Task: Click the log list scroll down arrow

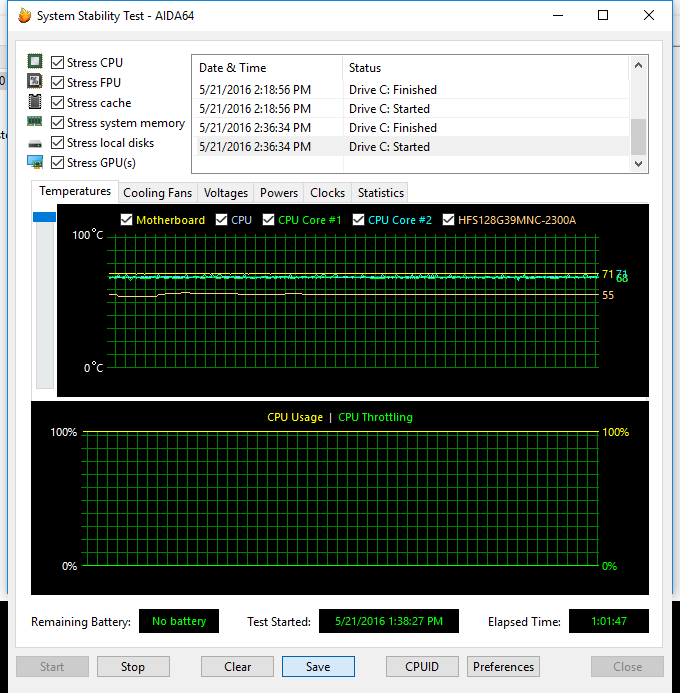Action: point(638,164)
